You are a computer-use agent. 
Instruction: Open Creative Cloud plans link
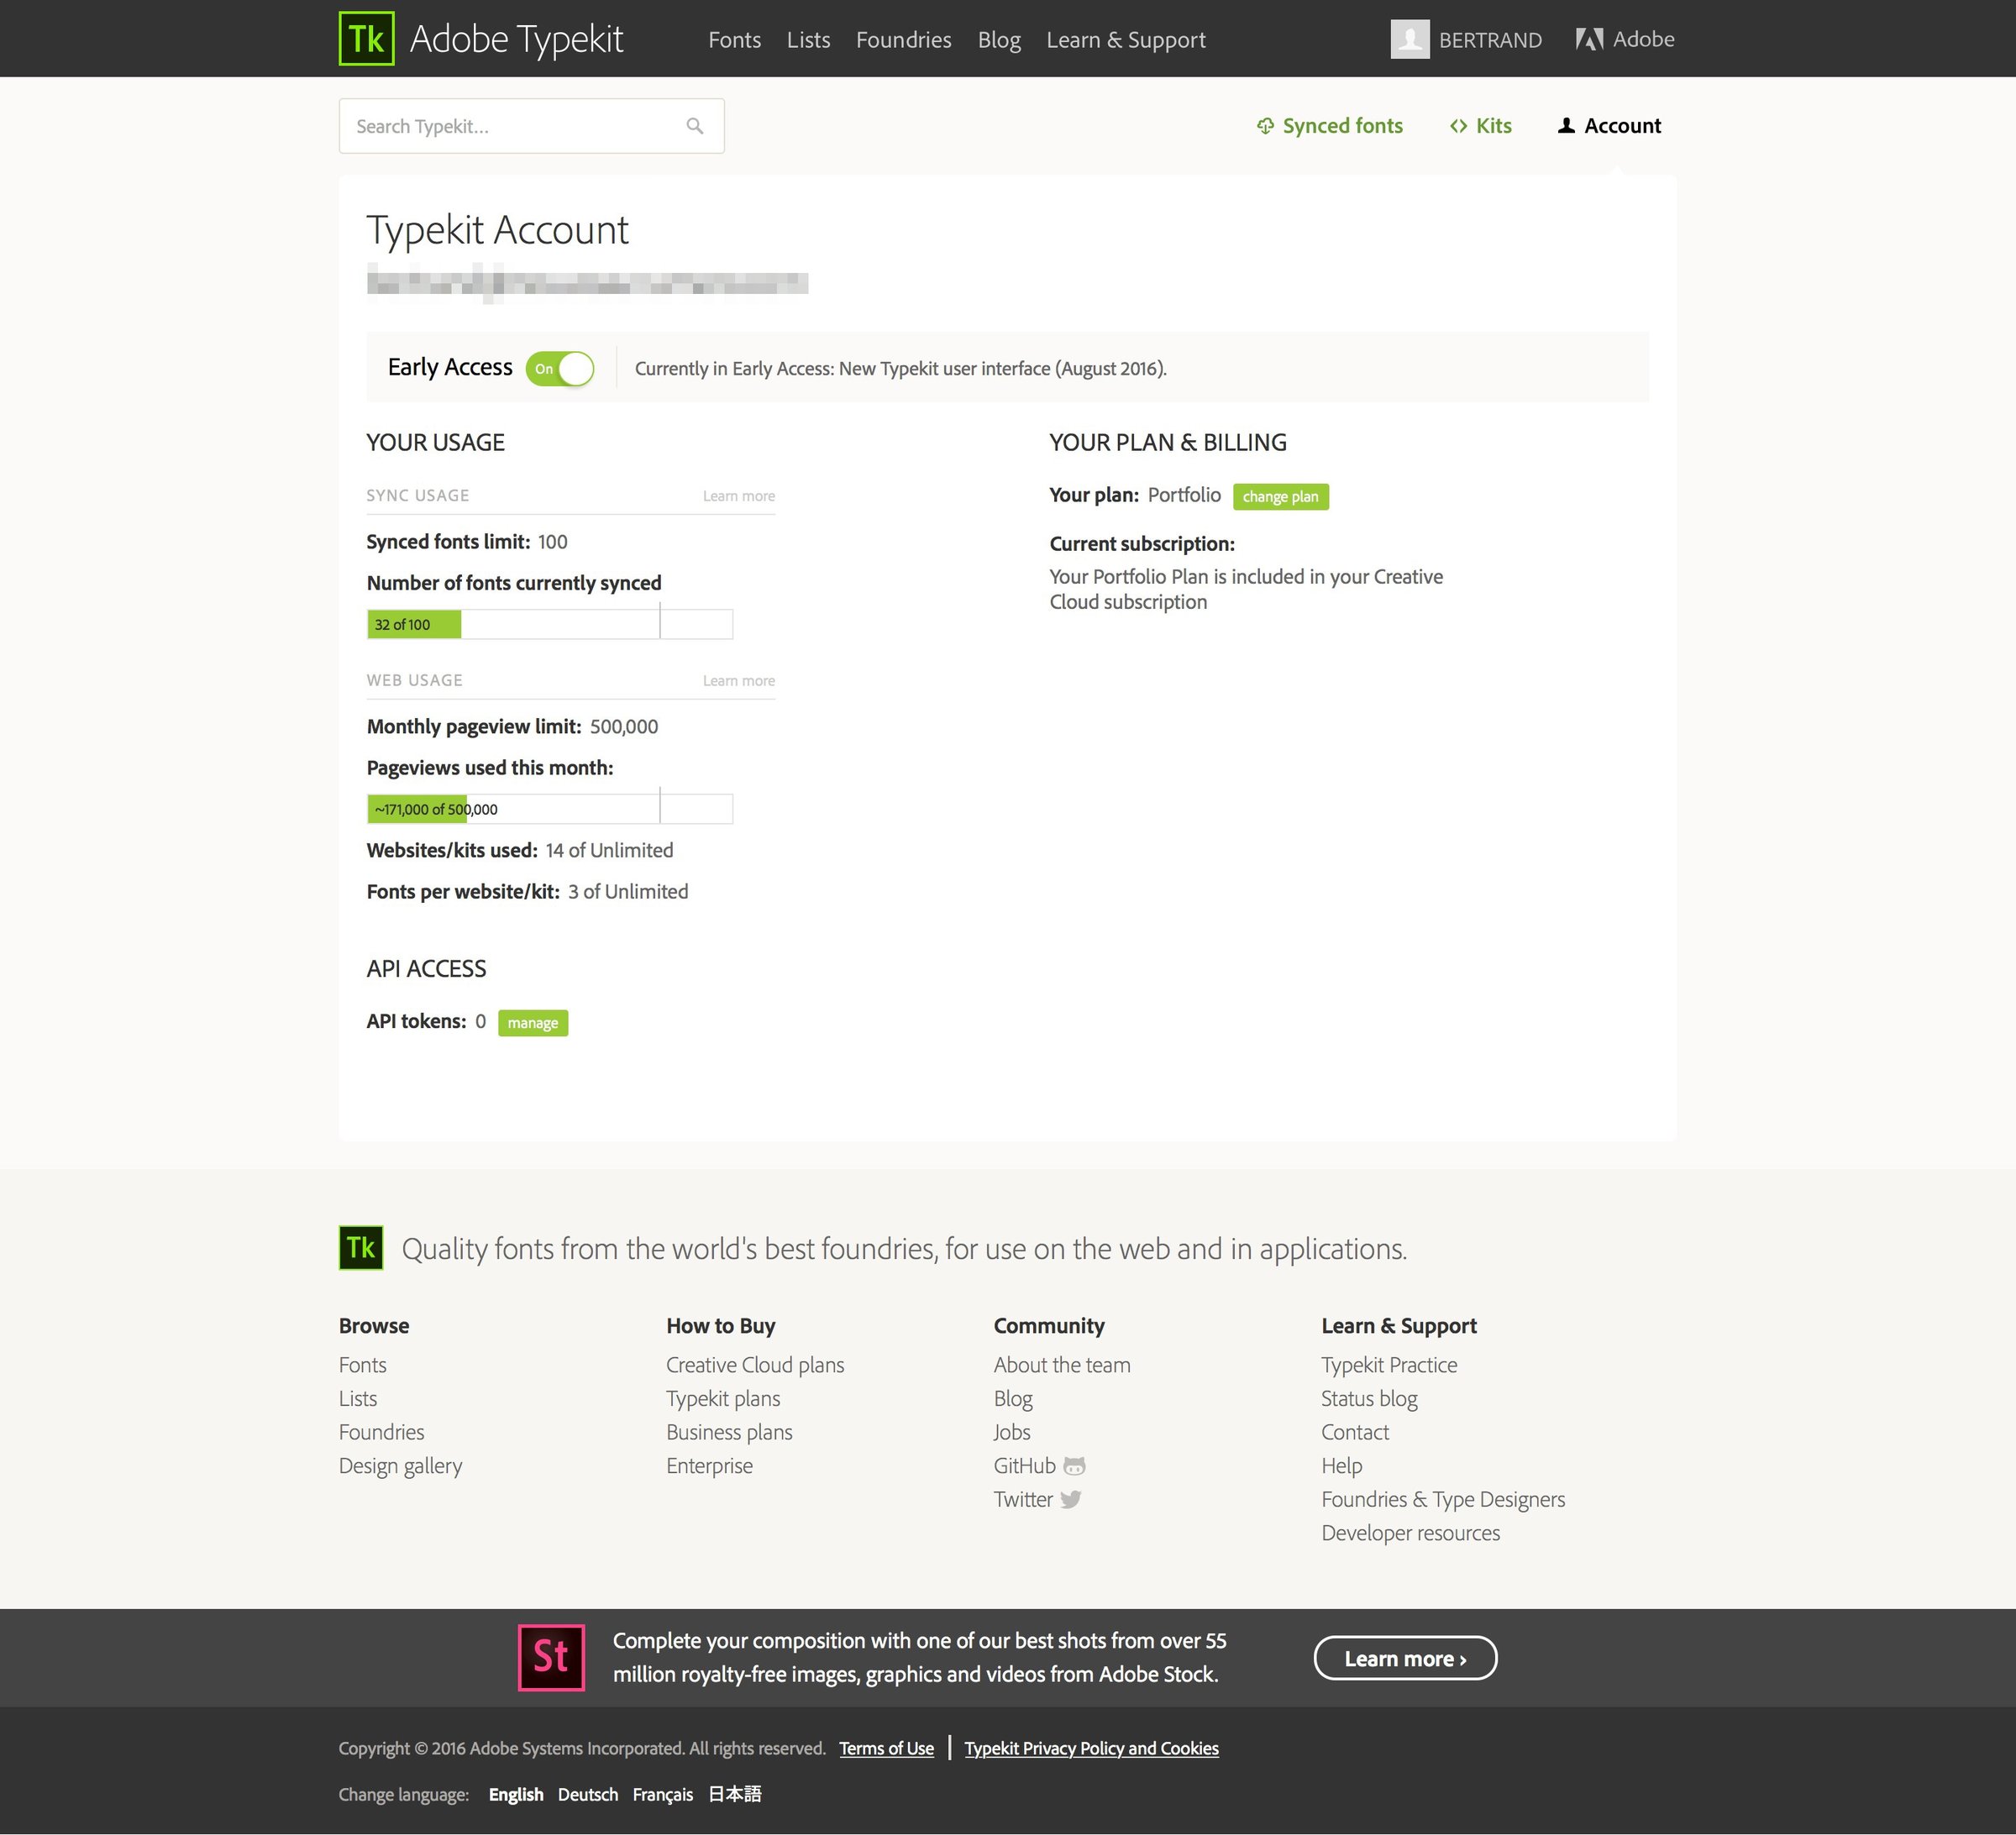pyautogui.click(x=756, y=1365)
